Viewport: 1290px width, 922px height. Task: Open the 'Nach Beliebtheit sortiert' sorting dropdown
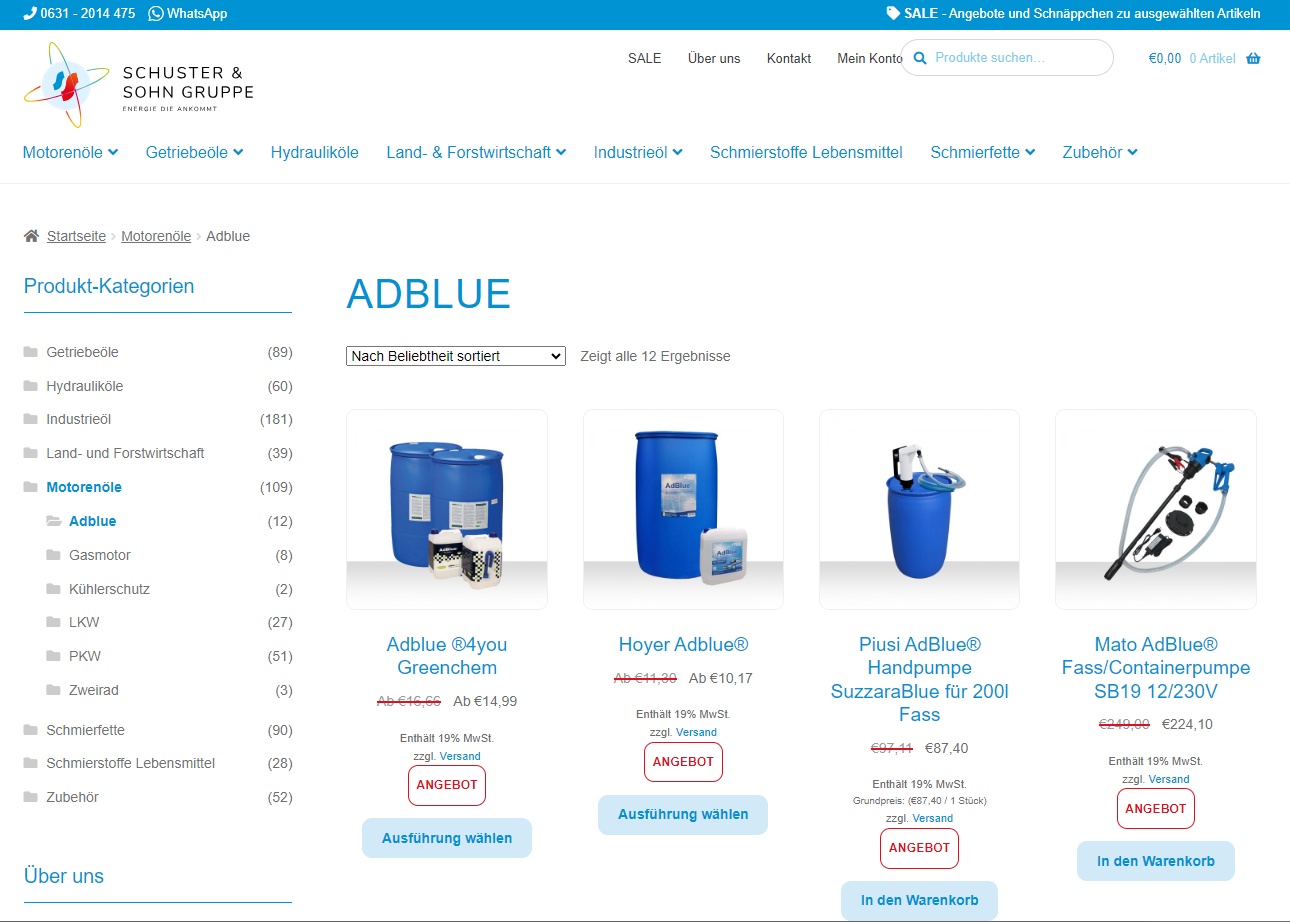point(455,356)
